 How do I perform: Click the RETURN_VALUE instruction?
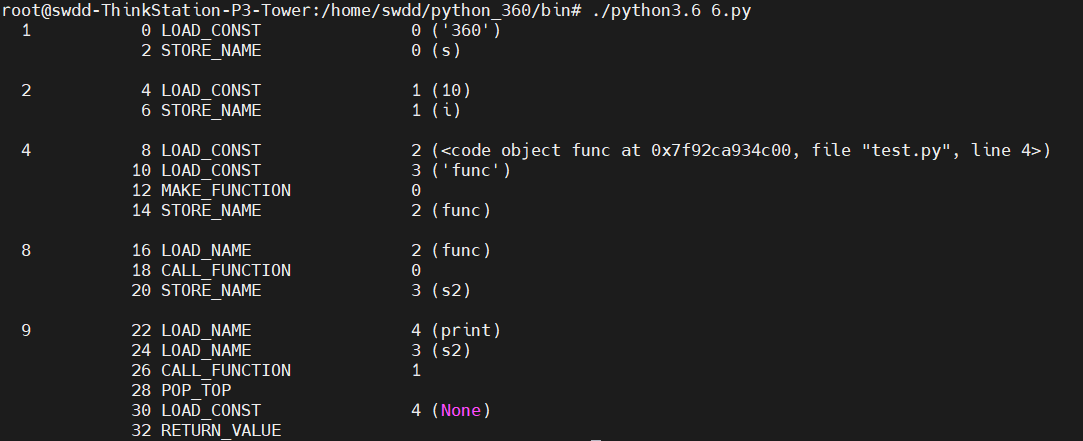coord(221,430)
